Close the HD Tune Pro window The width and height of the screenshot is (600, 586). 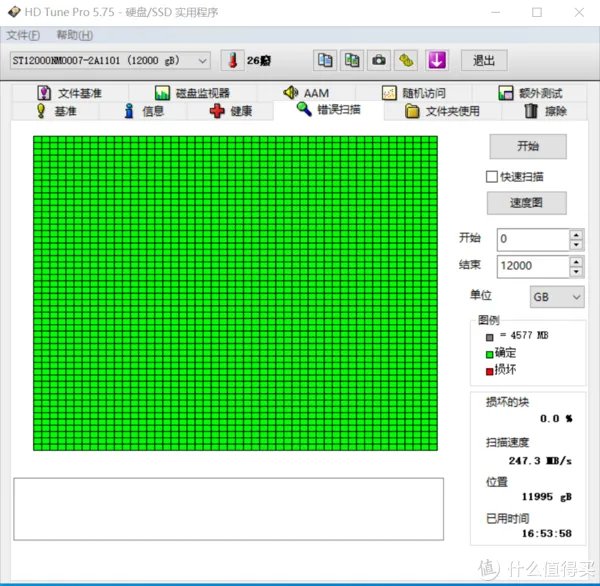[579, 12]
